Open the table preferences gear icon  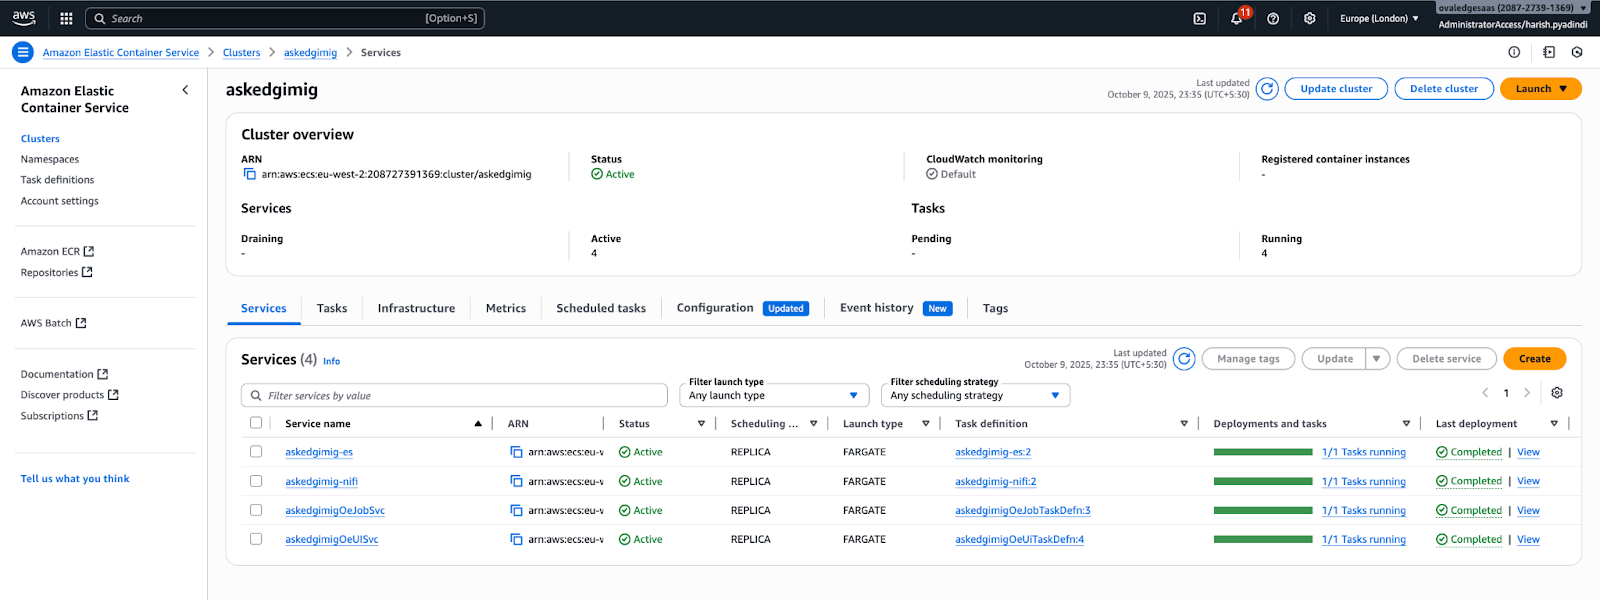[x=1556, y=393]
